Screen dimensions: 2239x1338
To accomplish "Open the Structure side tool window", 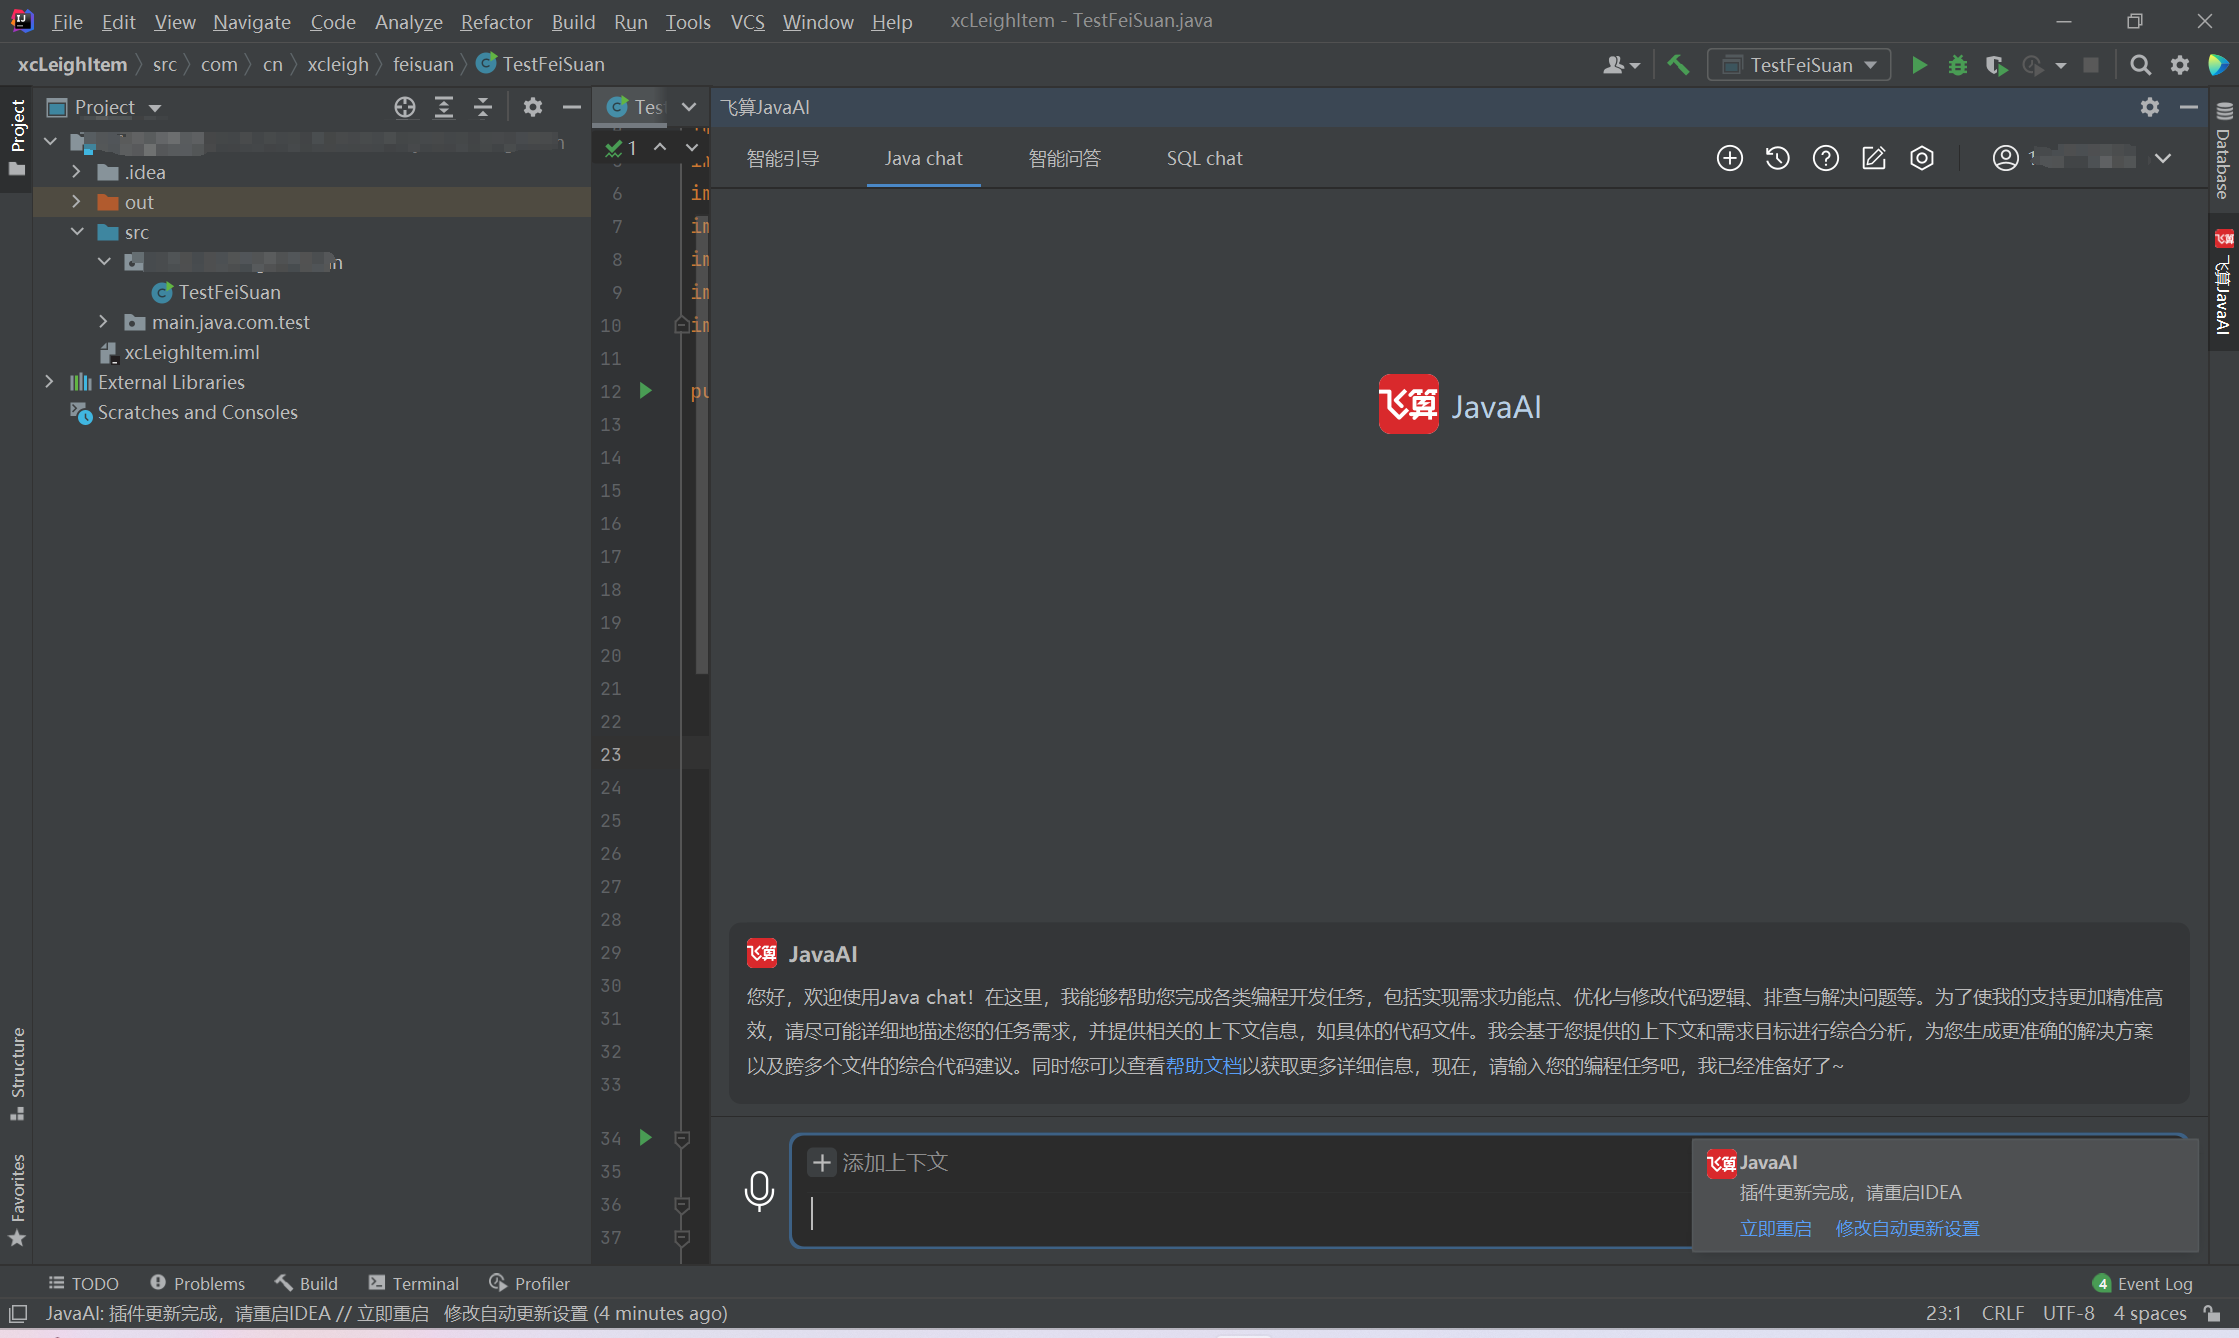I will 17,1073.
